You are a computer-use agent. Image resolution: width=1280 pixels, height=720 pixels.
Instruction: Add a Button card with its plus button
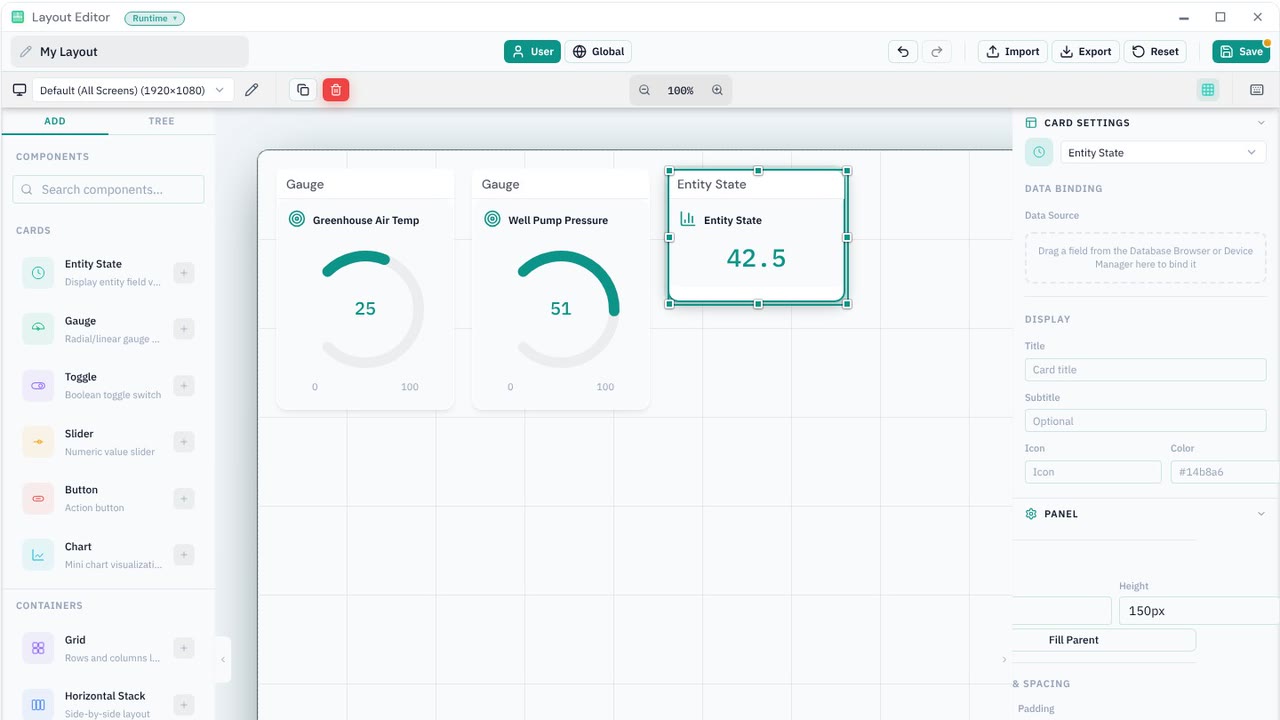click(183, 498)
